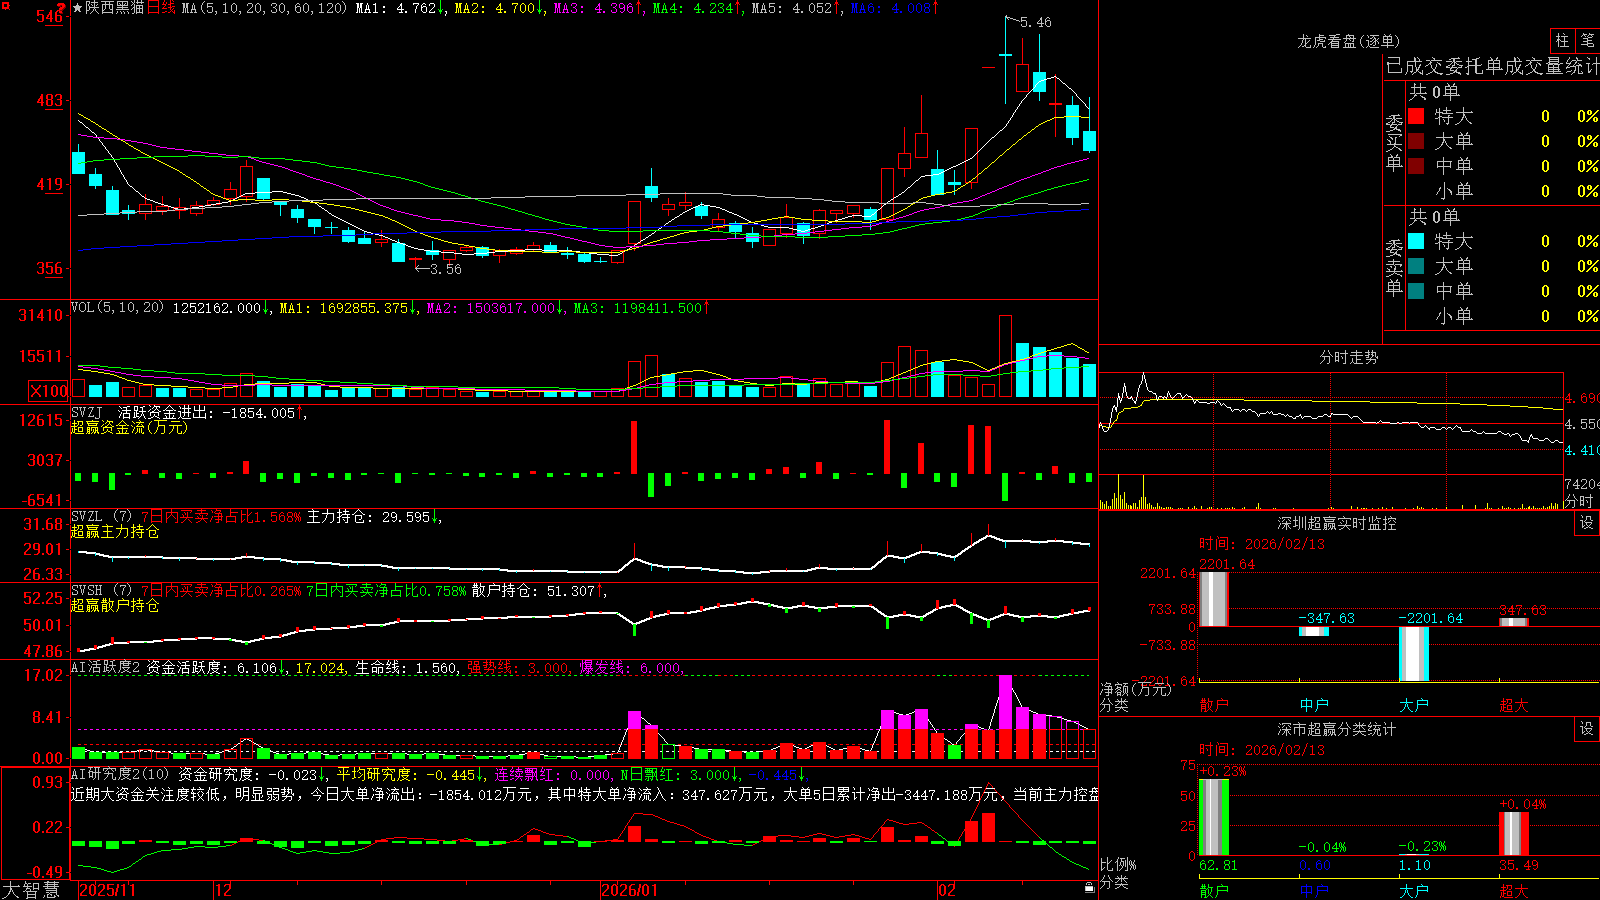This screenshot has height=900, width=1600.
Task: Click the MA(5,10,20,30,60,120) indicator label
Action: click(264, 8)
